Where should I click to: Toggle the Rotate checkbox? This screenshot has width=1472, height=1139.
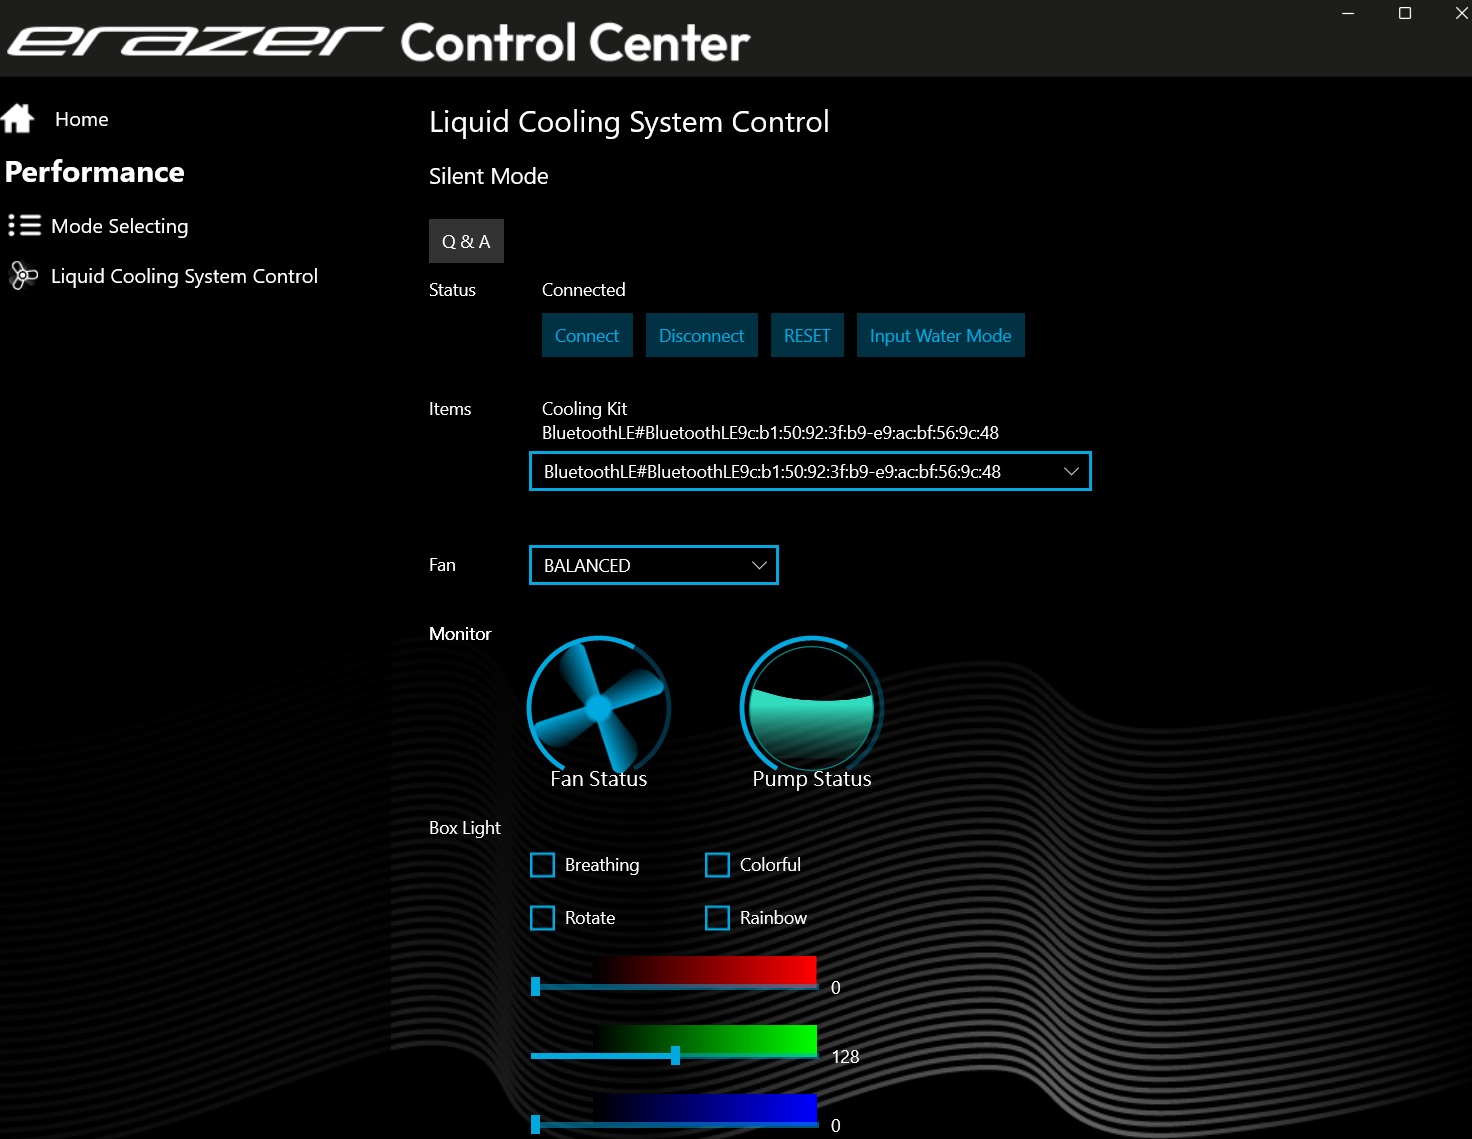pos(542,918)
